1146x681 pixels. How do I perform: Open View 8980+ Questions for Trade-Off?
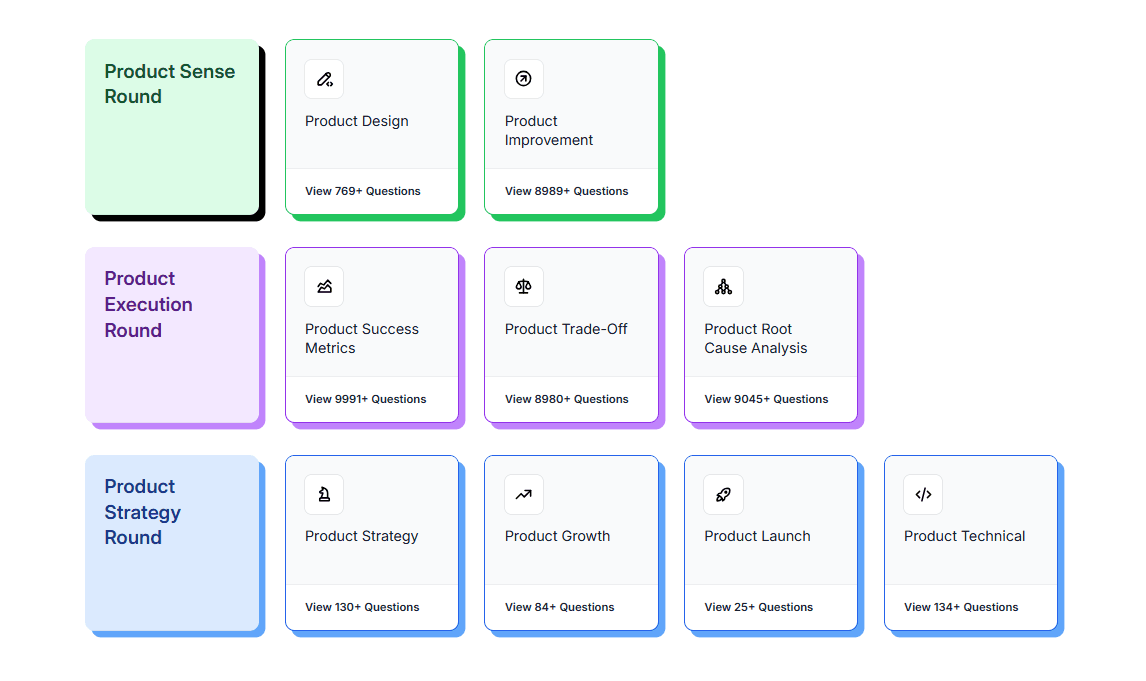point(567,399)
